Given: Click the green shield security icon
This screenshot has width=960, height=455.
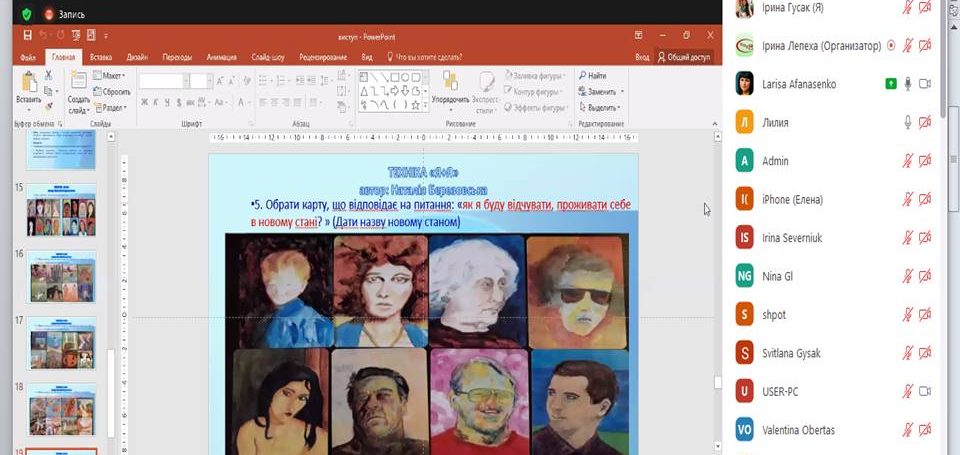Looking at the screenshot, I should coord(26,14).
